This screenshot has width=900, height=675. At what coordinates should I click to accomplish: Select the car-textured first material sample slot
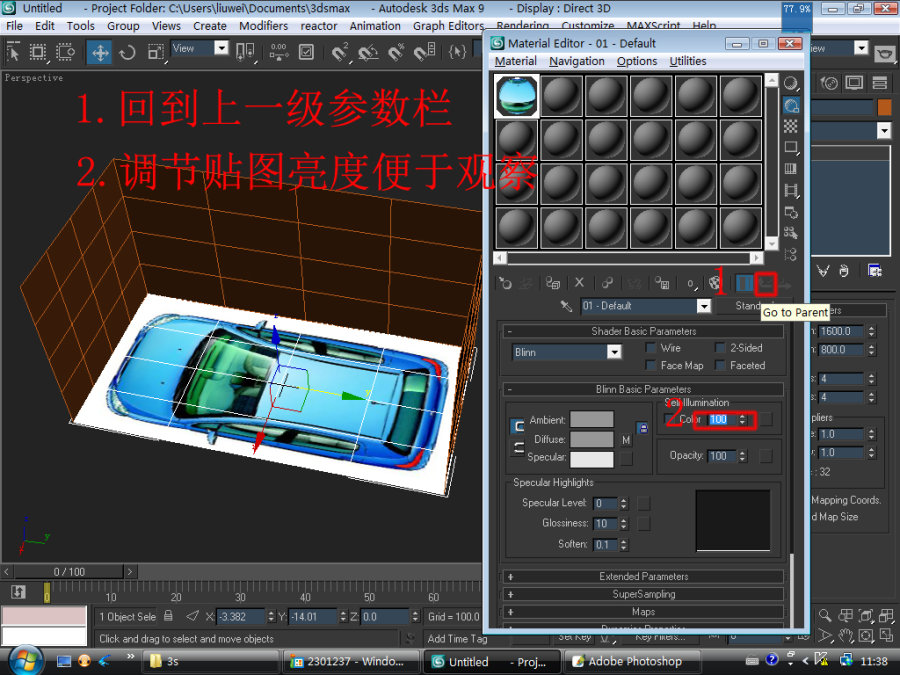tap(517, 96)
